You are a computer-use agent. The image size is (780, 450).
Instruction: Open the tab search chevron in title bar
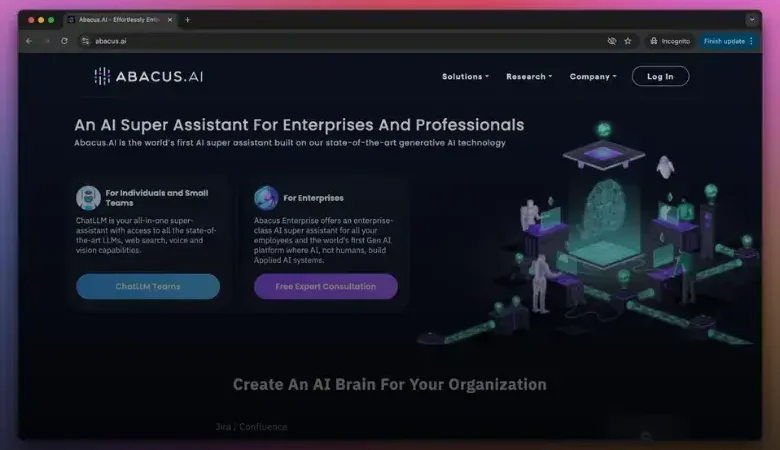pyautogui.click(x=751, y=20)
